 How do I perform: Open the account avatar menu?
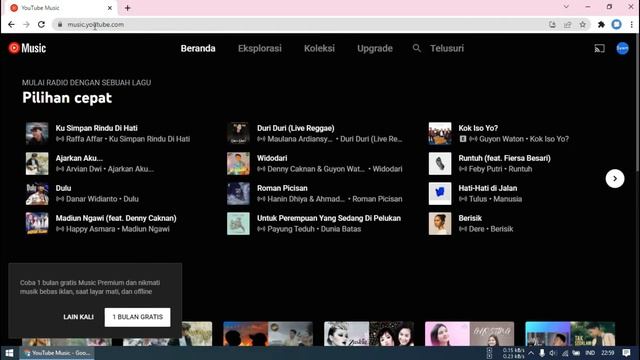(x=622, y=48)
